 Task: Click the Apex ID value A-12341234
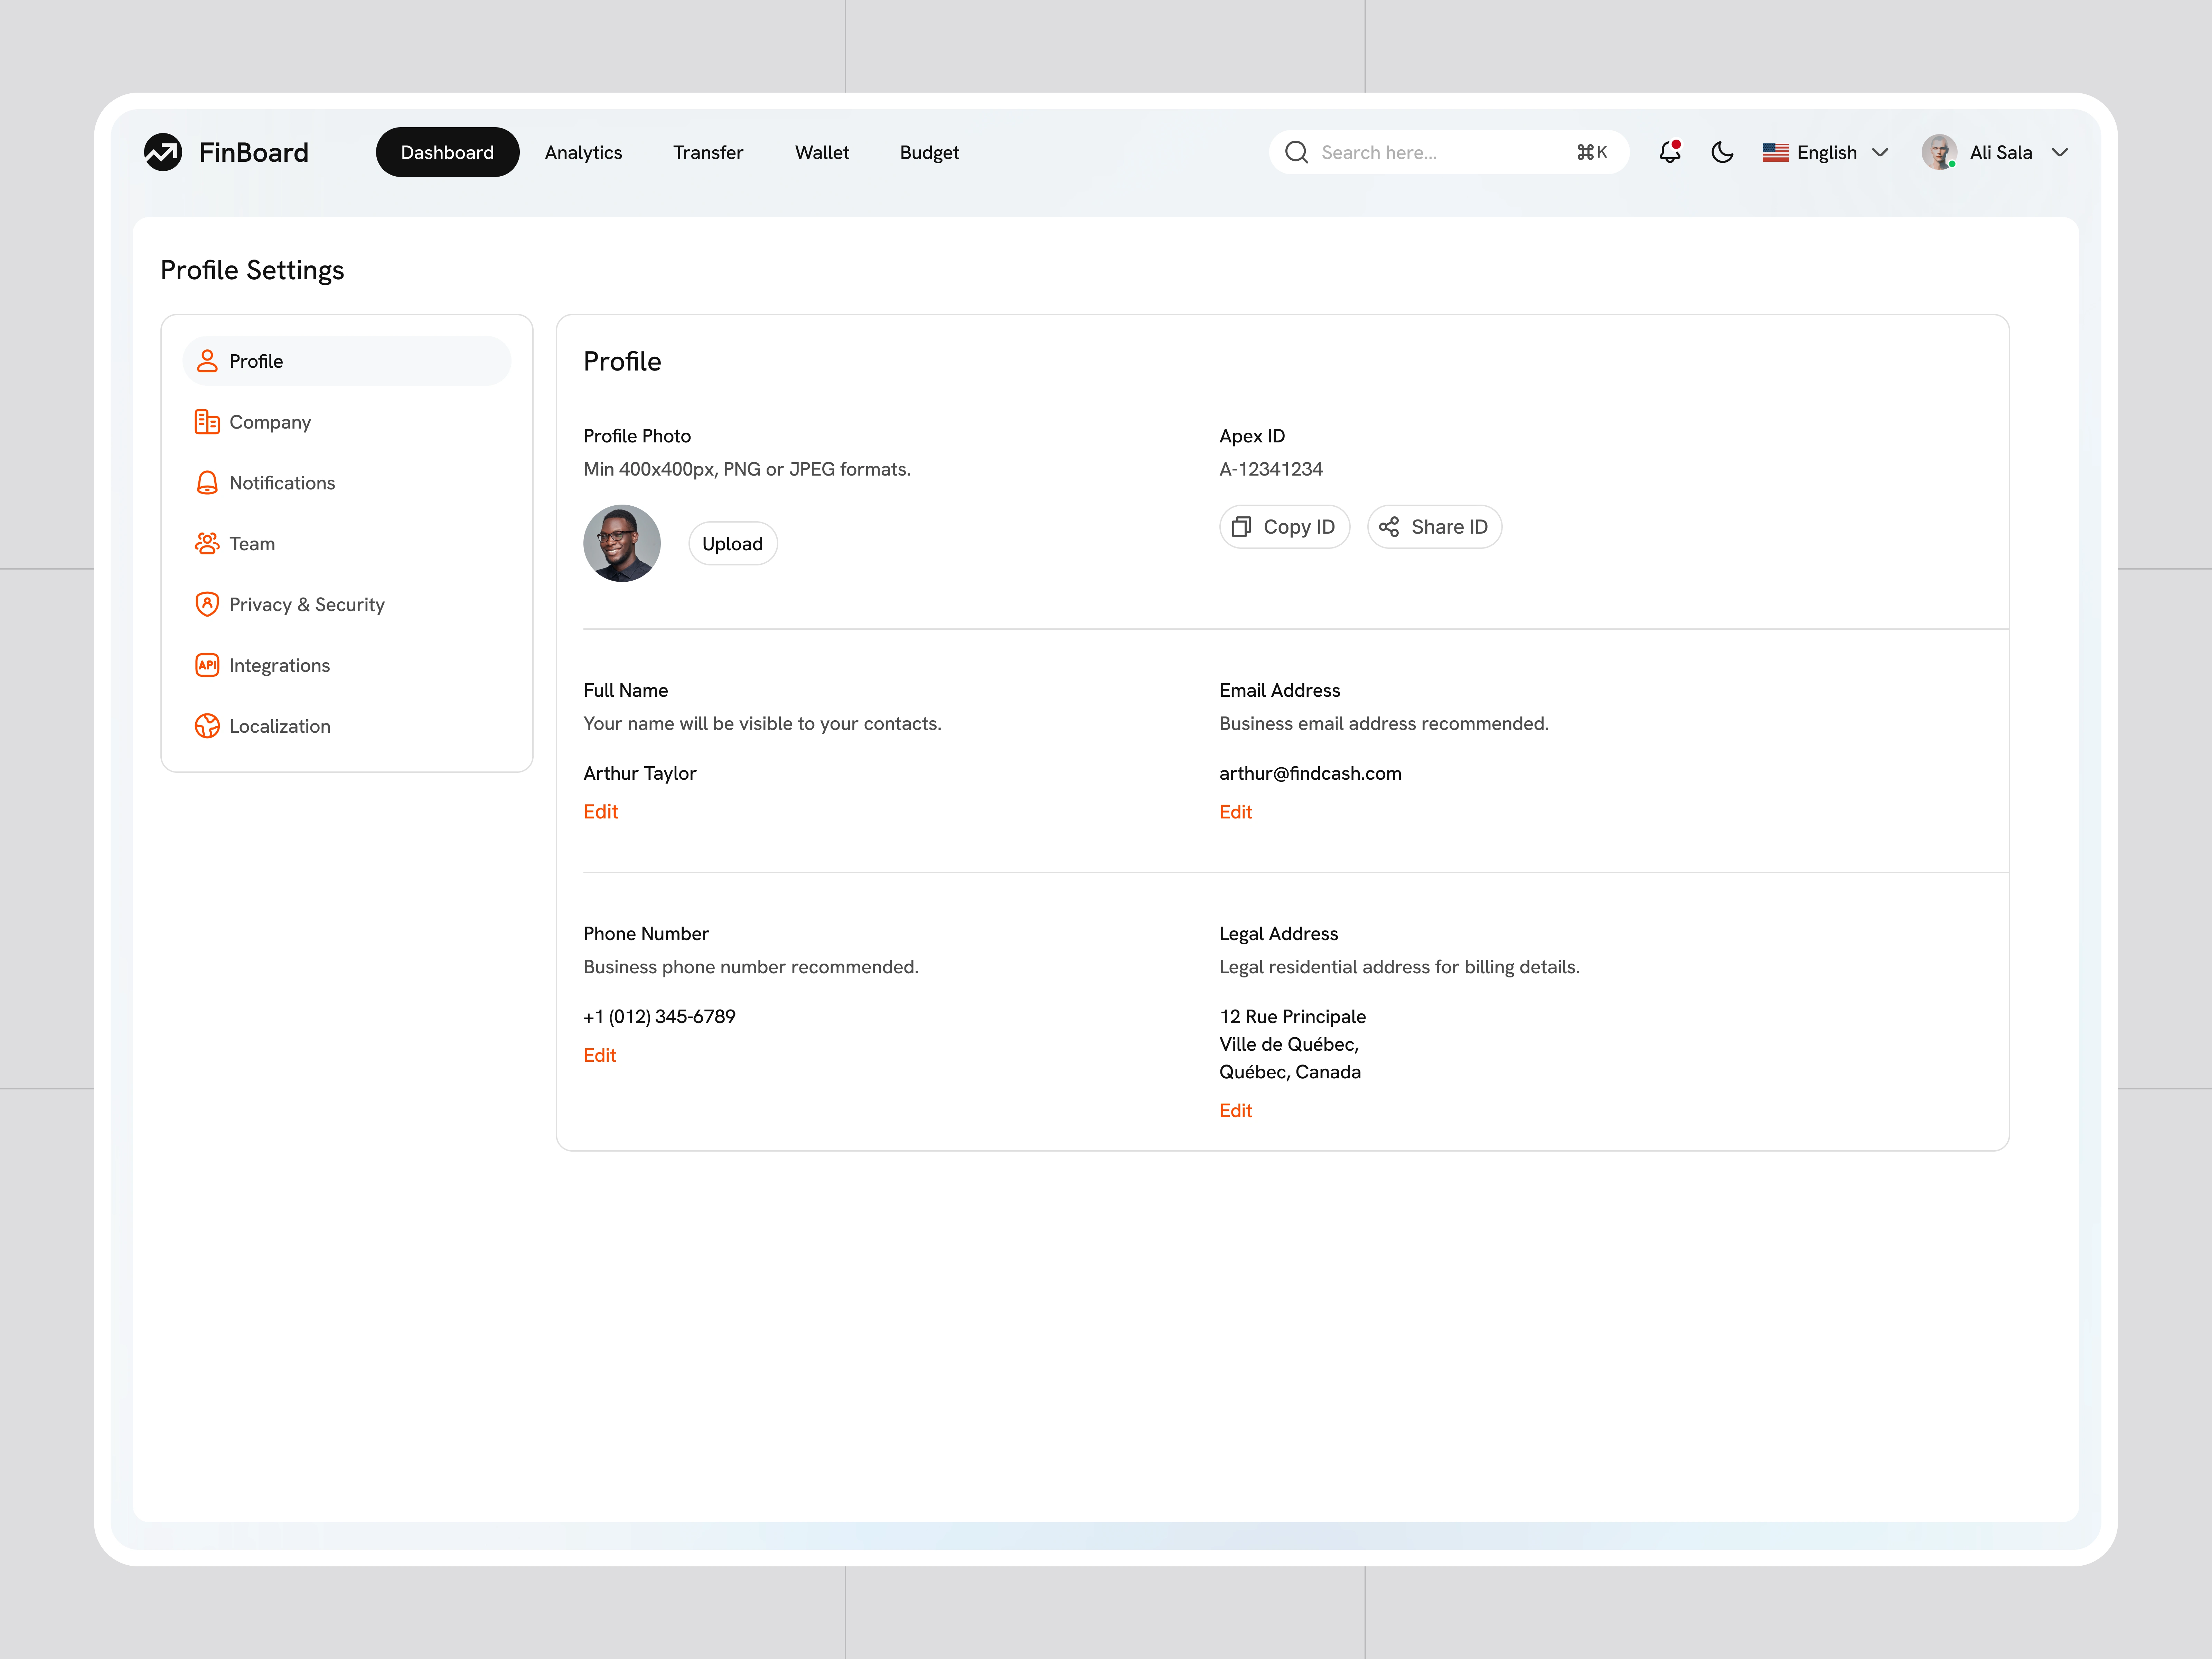pyautogui.click(x=1271, y=469)
